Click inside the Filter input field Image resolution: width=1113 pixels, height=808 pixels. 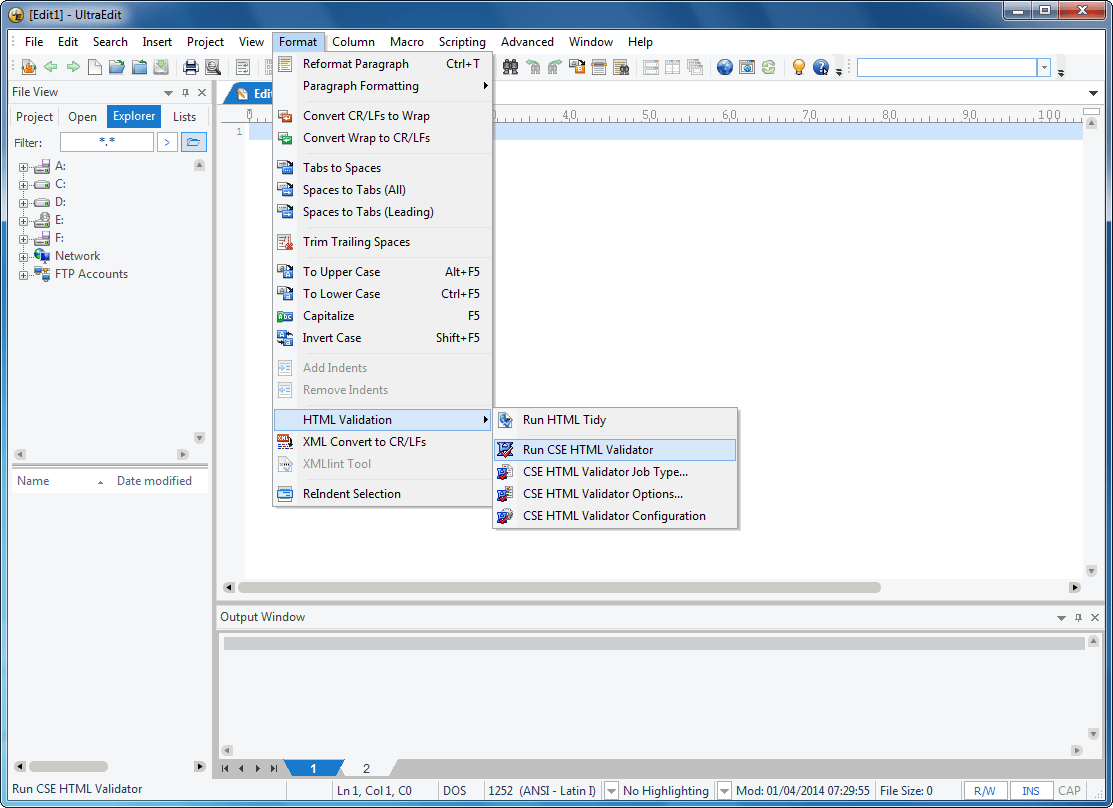[x=108, y=142]
